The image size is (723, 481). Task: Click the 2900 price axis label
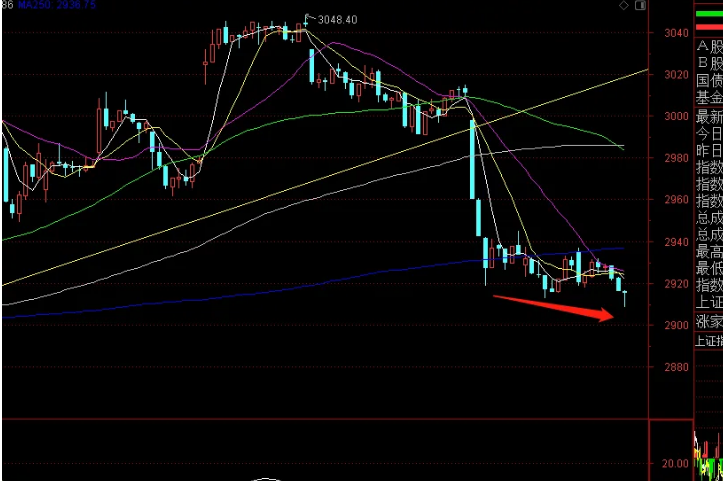click(x=676, y=325)
